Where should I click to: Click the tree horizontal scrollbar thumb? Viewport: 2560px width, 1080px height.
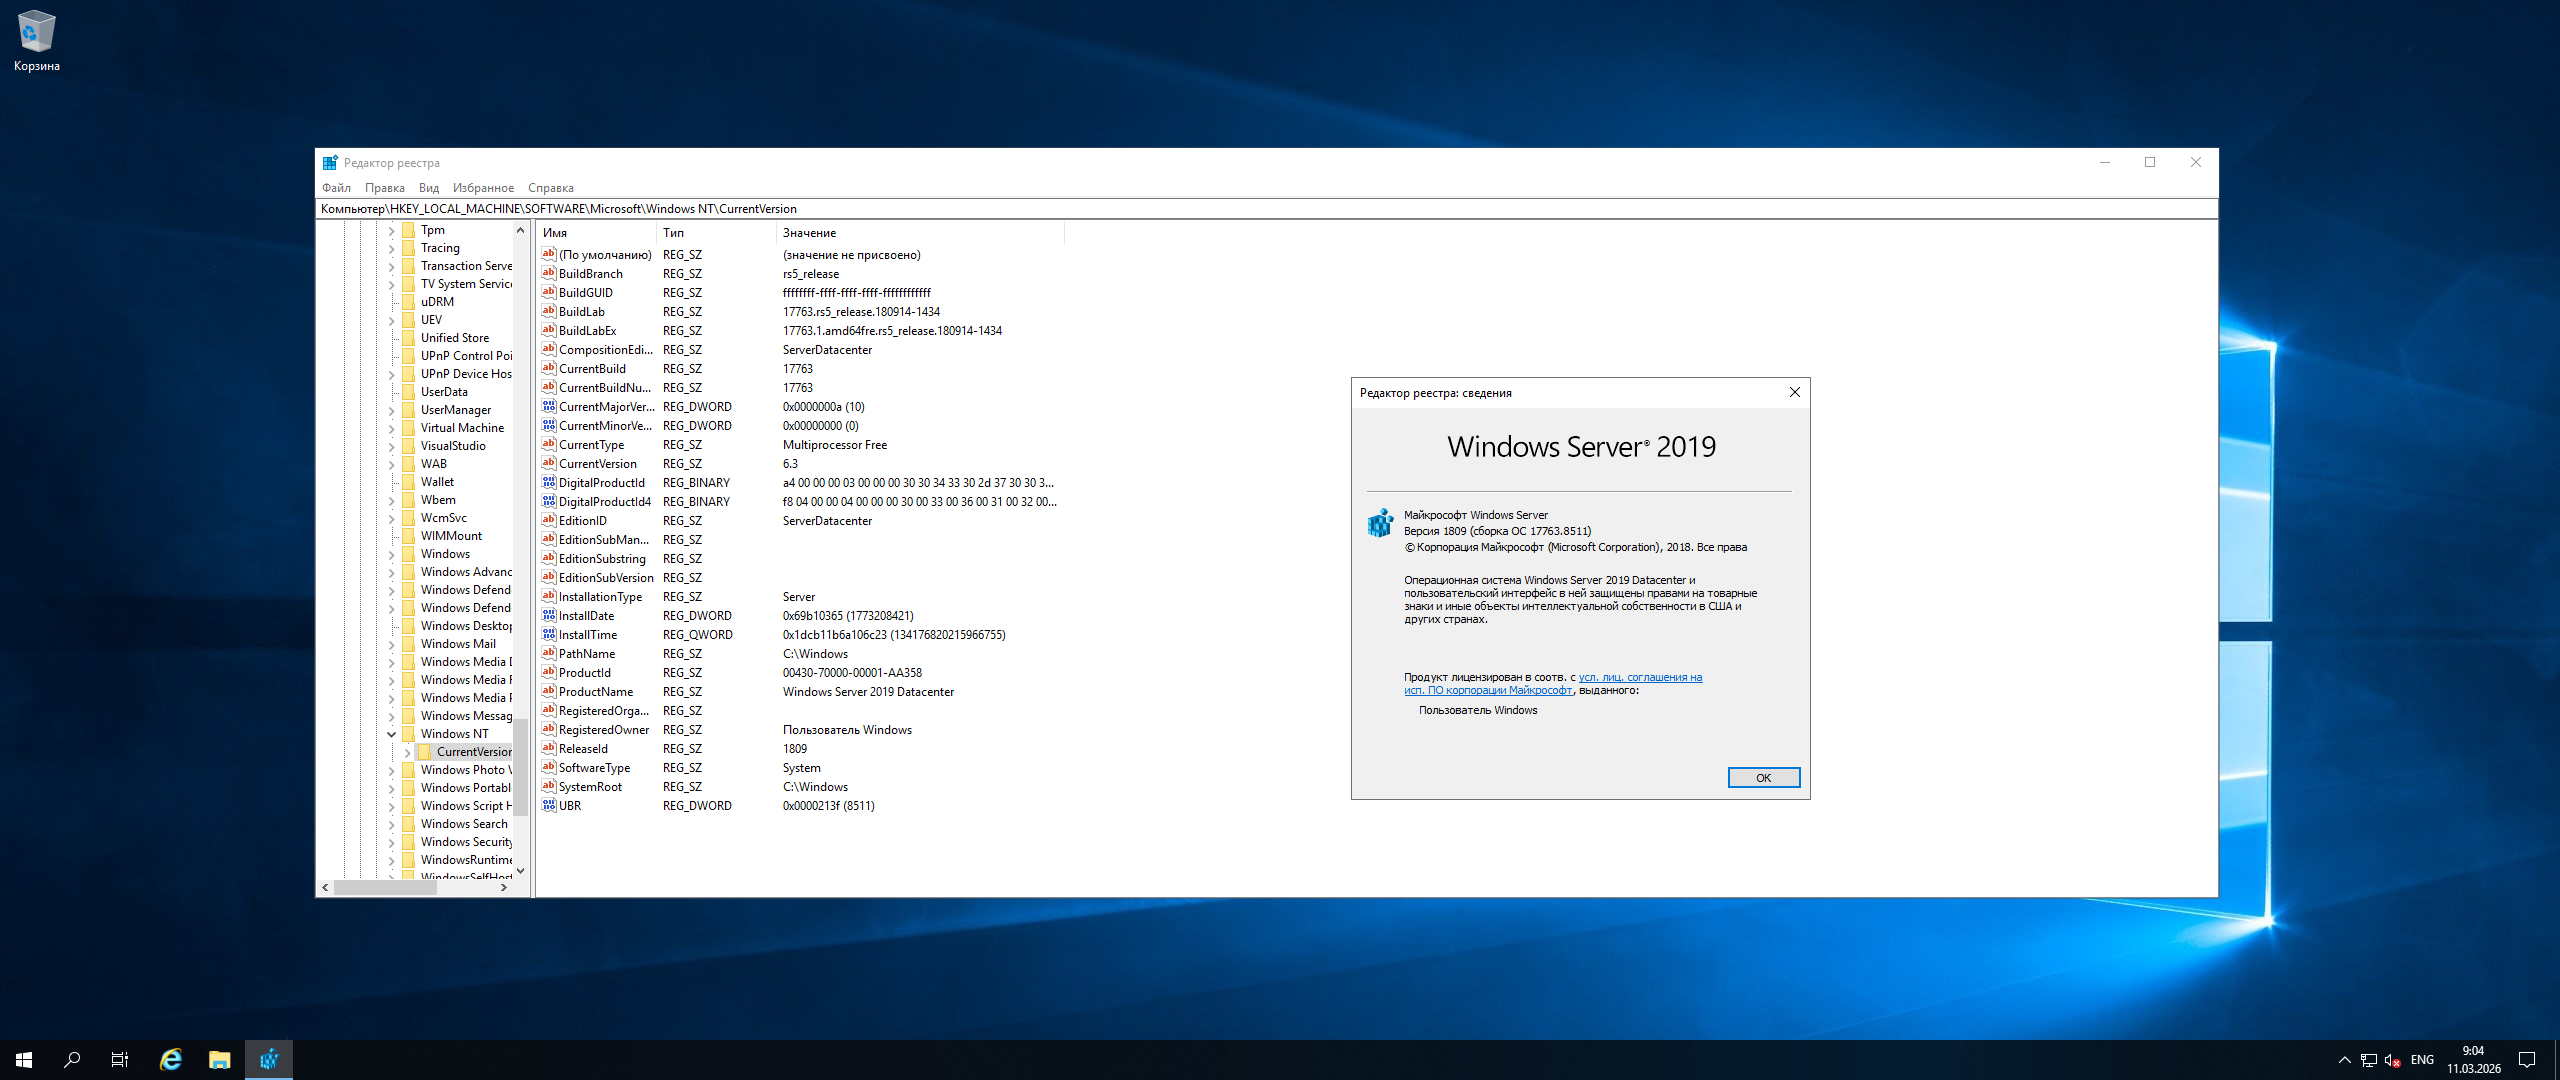(385, 888)
